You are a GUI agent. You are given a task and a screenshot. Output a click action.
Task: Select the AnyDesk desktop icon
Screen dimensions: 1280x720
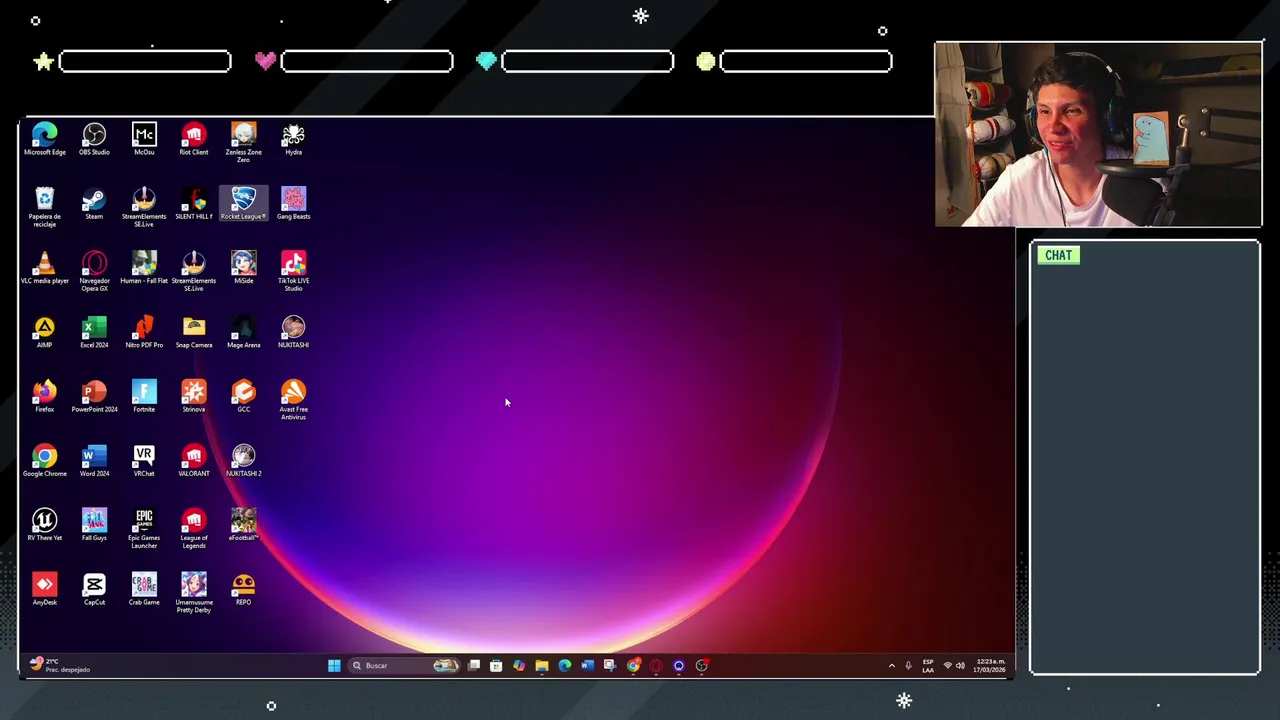tap(44, 589)
